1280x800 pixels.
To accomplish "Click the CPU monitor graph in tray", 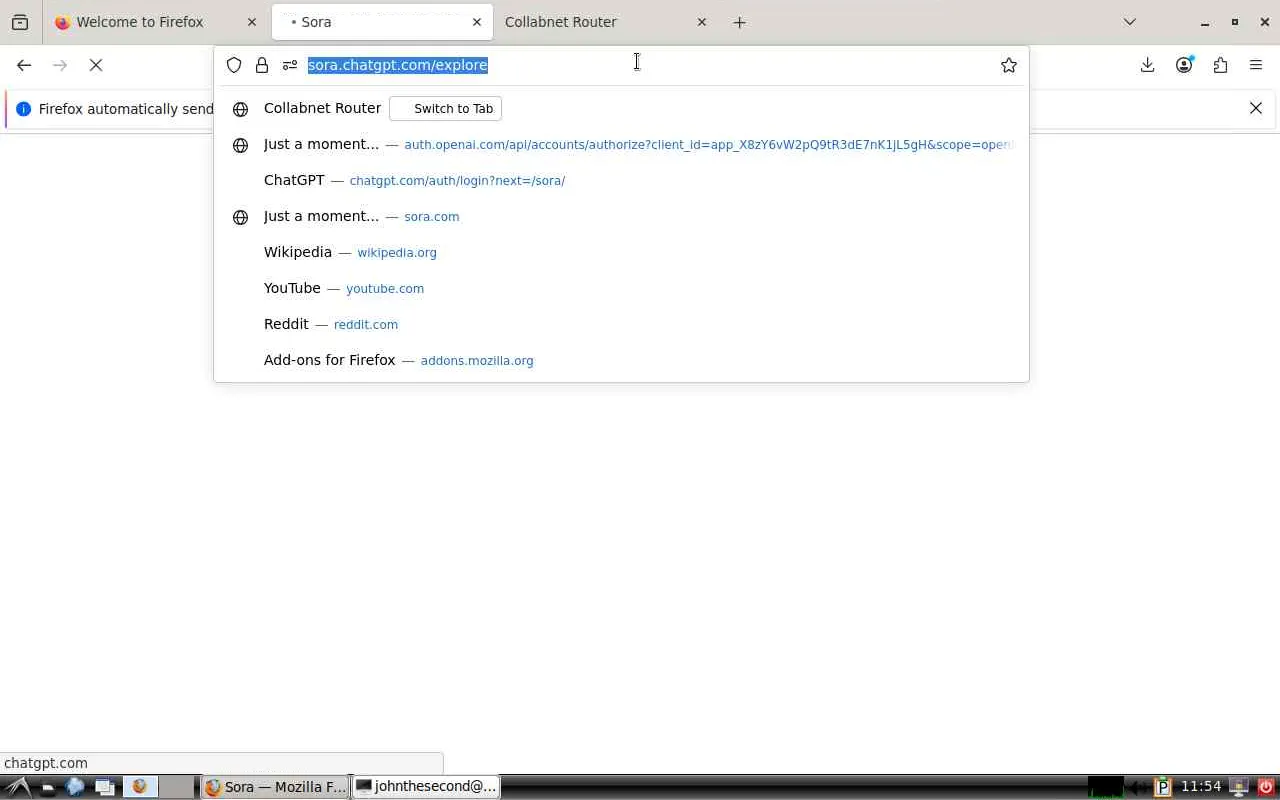I will (x=1105, y=787).
